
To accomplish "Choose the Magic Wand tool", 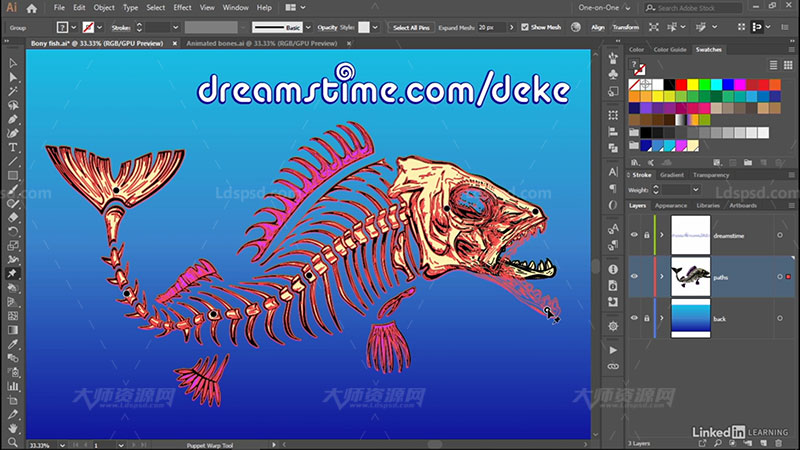I will tap(13, 91).
